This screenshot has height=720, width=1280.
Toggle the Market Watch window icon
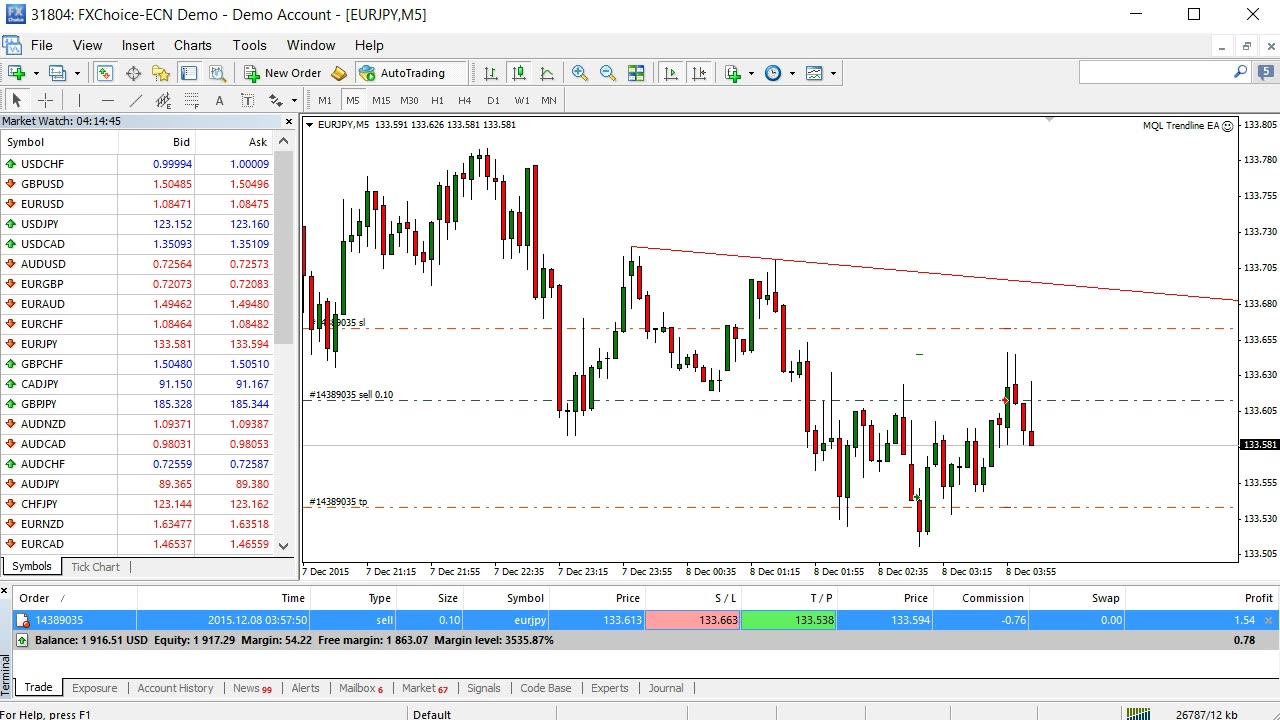(105, 73)
